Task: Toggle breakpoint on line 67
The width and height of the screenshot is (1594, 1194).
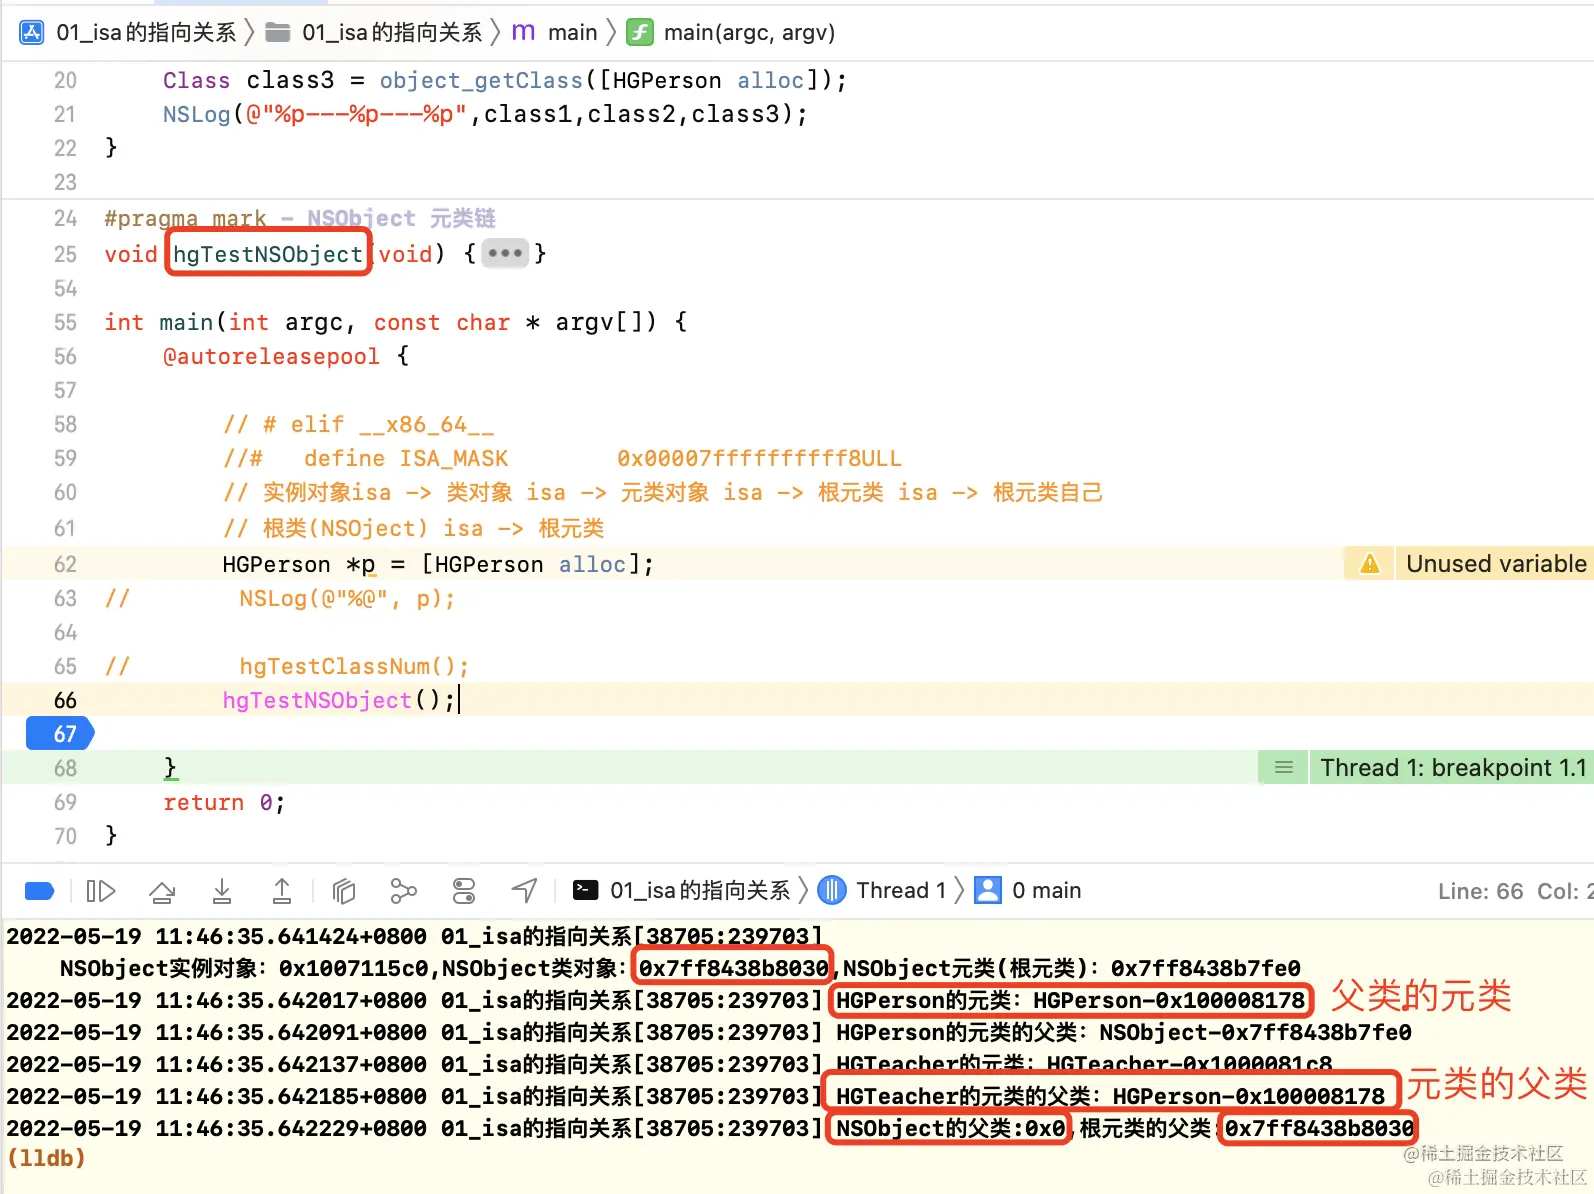Action: (60, 734)
